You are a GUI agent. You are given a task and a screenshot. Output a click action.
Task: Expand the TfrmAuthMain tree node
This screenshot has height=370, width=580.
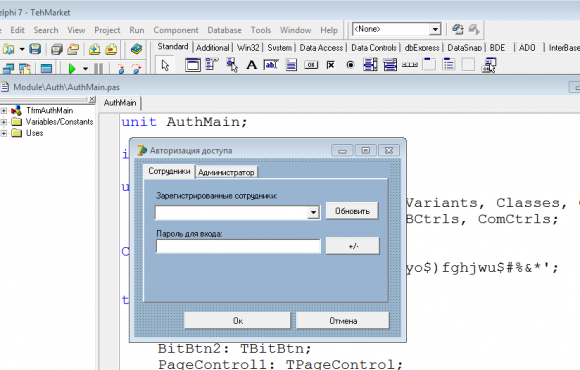(4, 111)
